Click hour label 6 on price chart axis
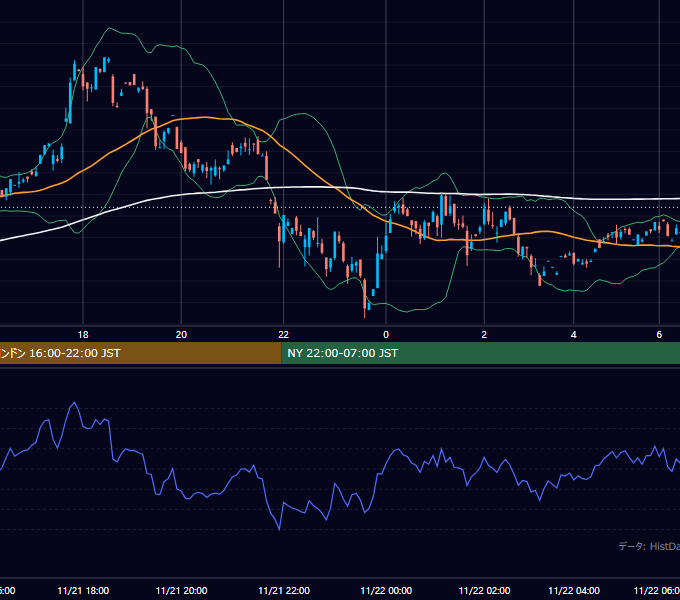 (x=659, y=335)
